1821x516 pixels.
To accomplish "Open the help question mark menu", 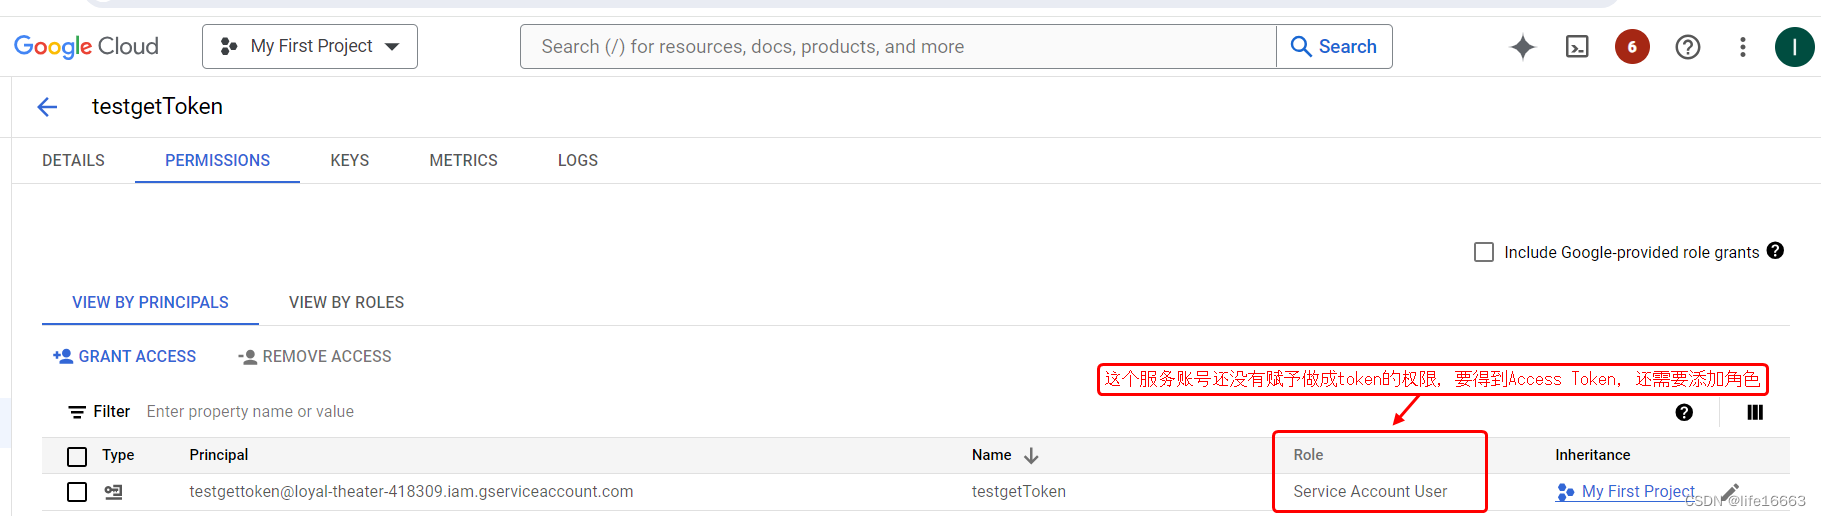I will [x=1688, y=47].
